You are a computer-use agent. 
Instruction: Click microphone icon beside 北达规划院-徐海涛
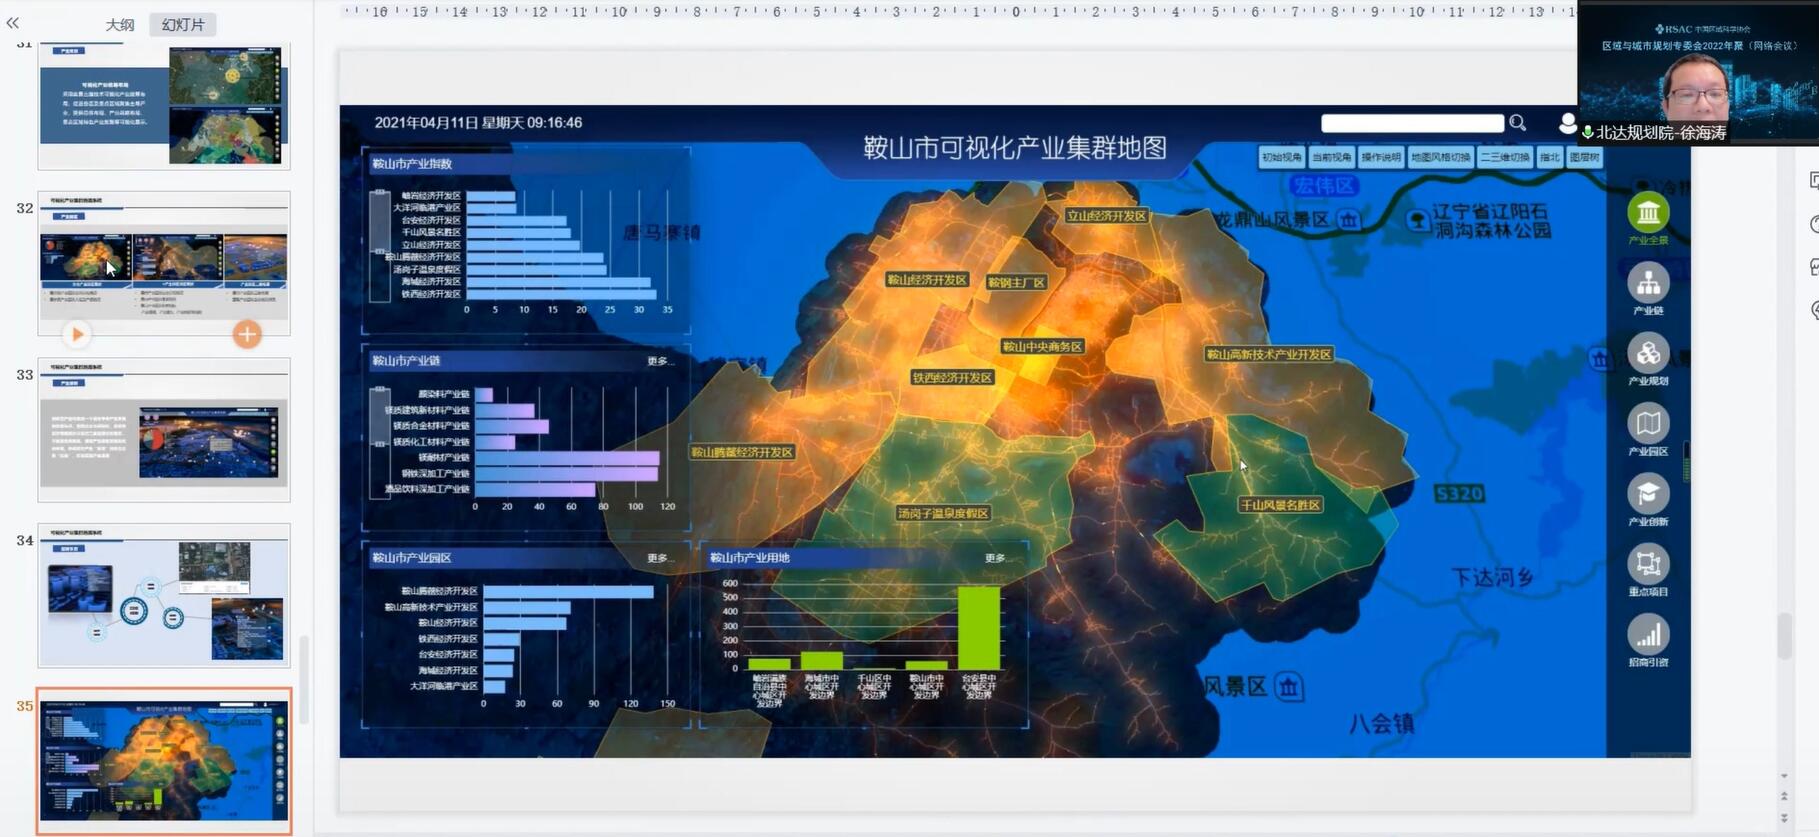click(1587, 132)
